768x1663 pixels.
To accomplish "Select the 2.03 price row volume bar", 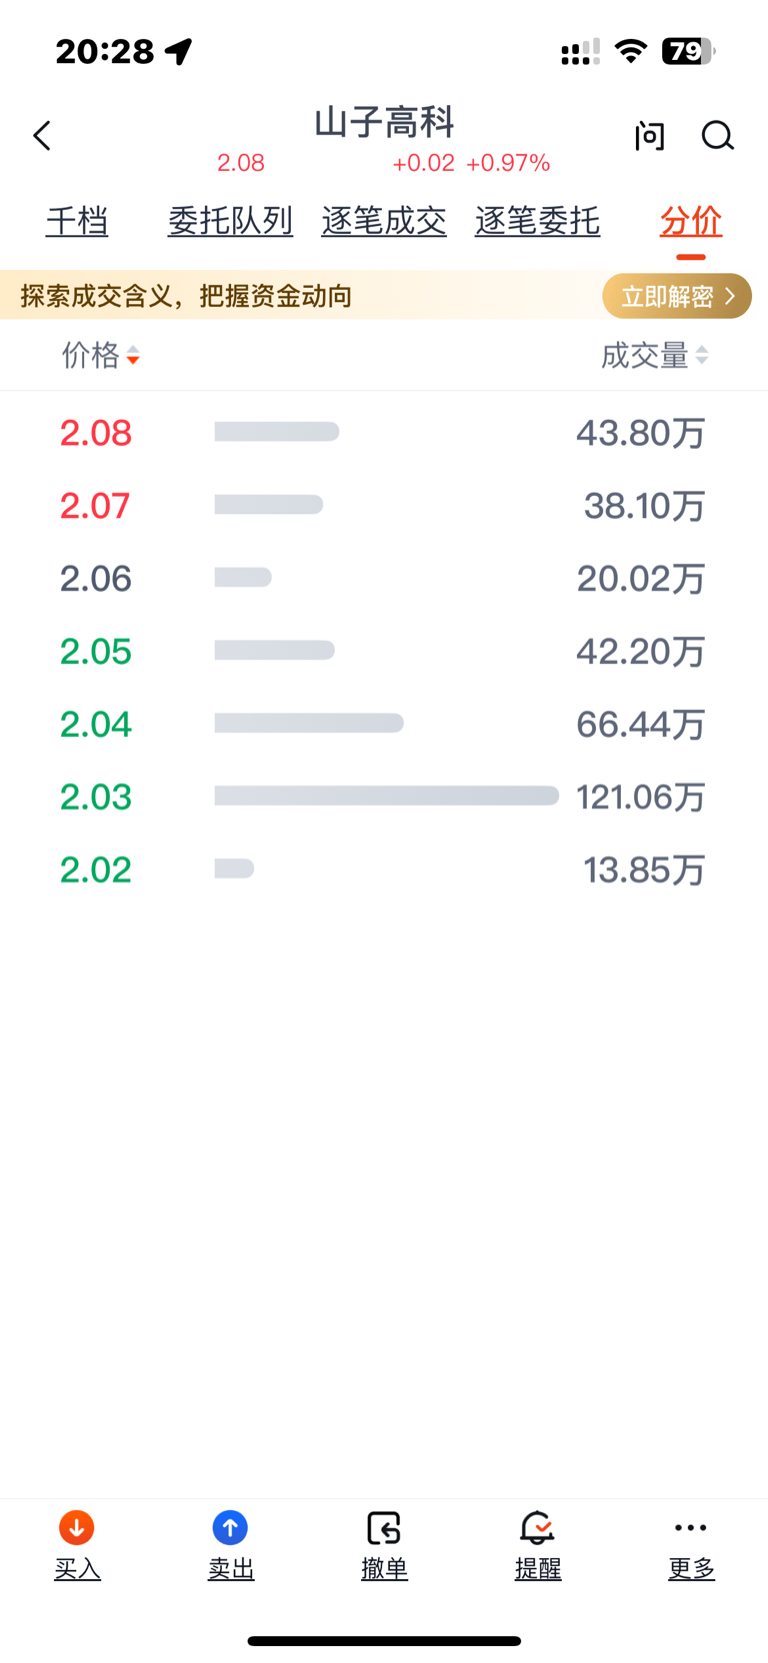I will 387,796.
